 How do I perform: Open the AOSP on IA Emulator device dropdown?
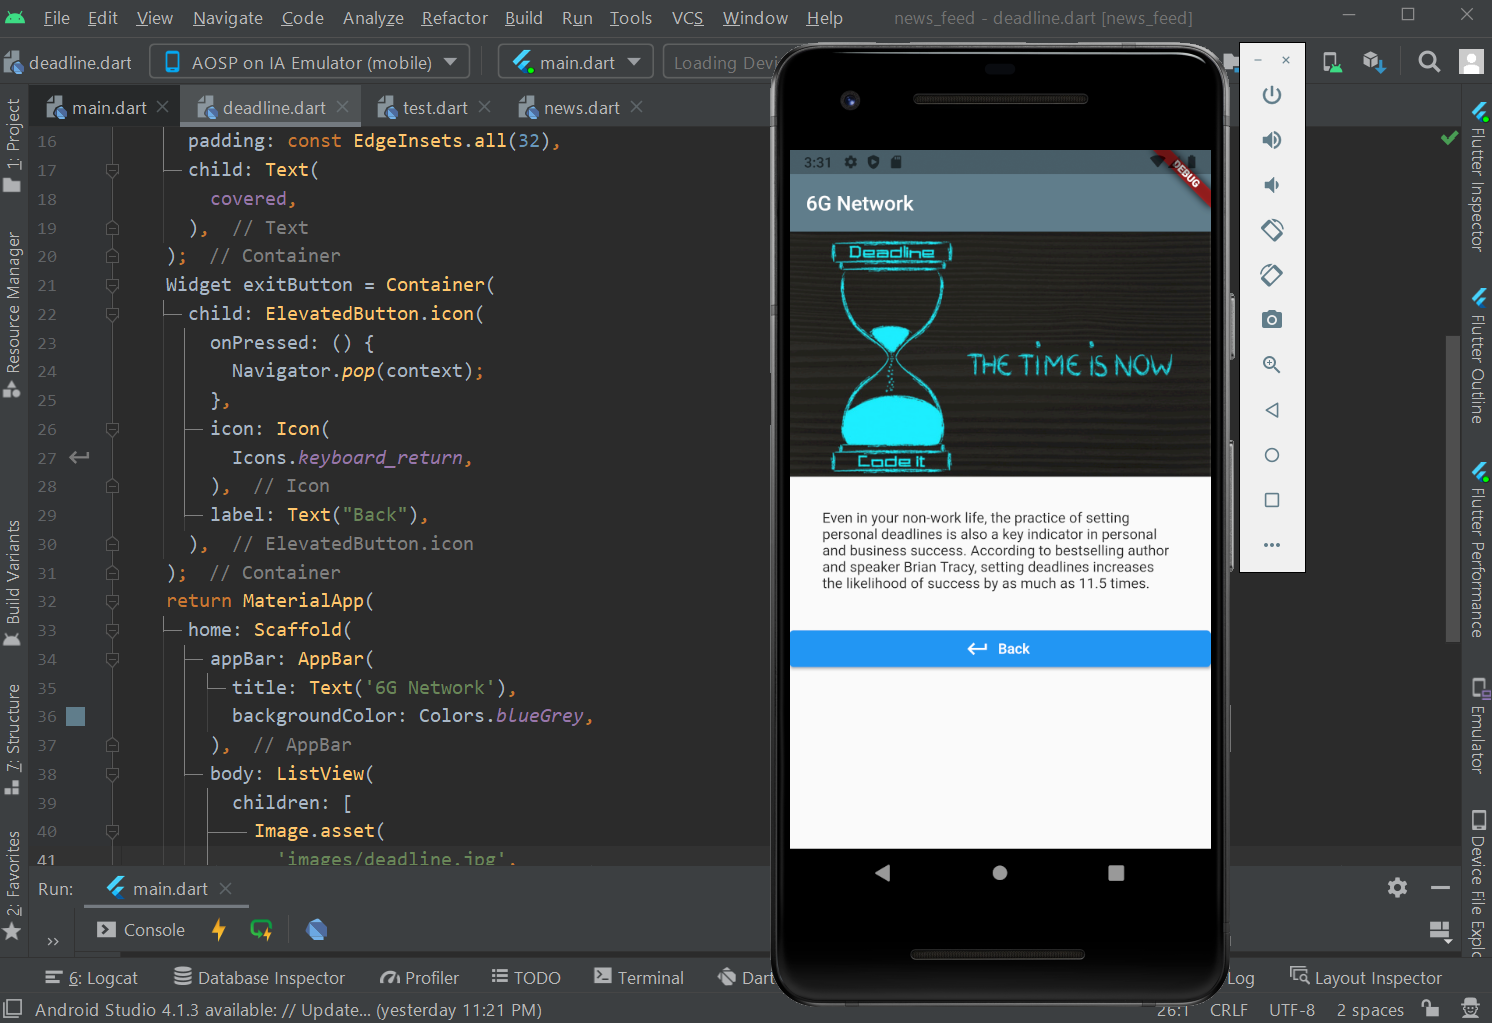coord(309,61)
